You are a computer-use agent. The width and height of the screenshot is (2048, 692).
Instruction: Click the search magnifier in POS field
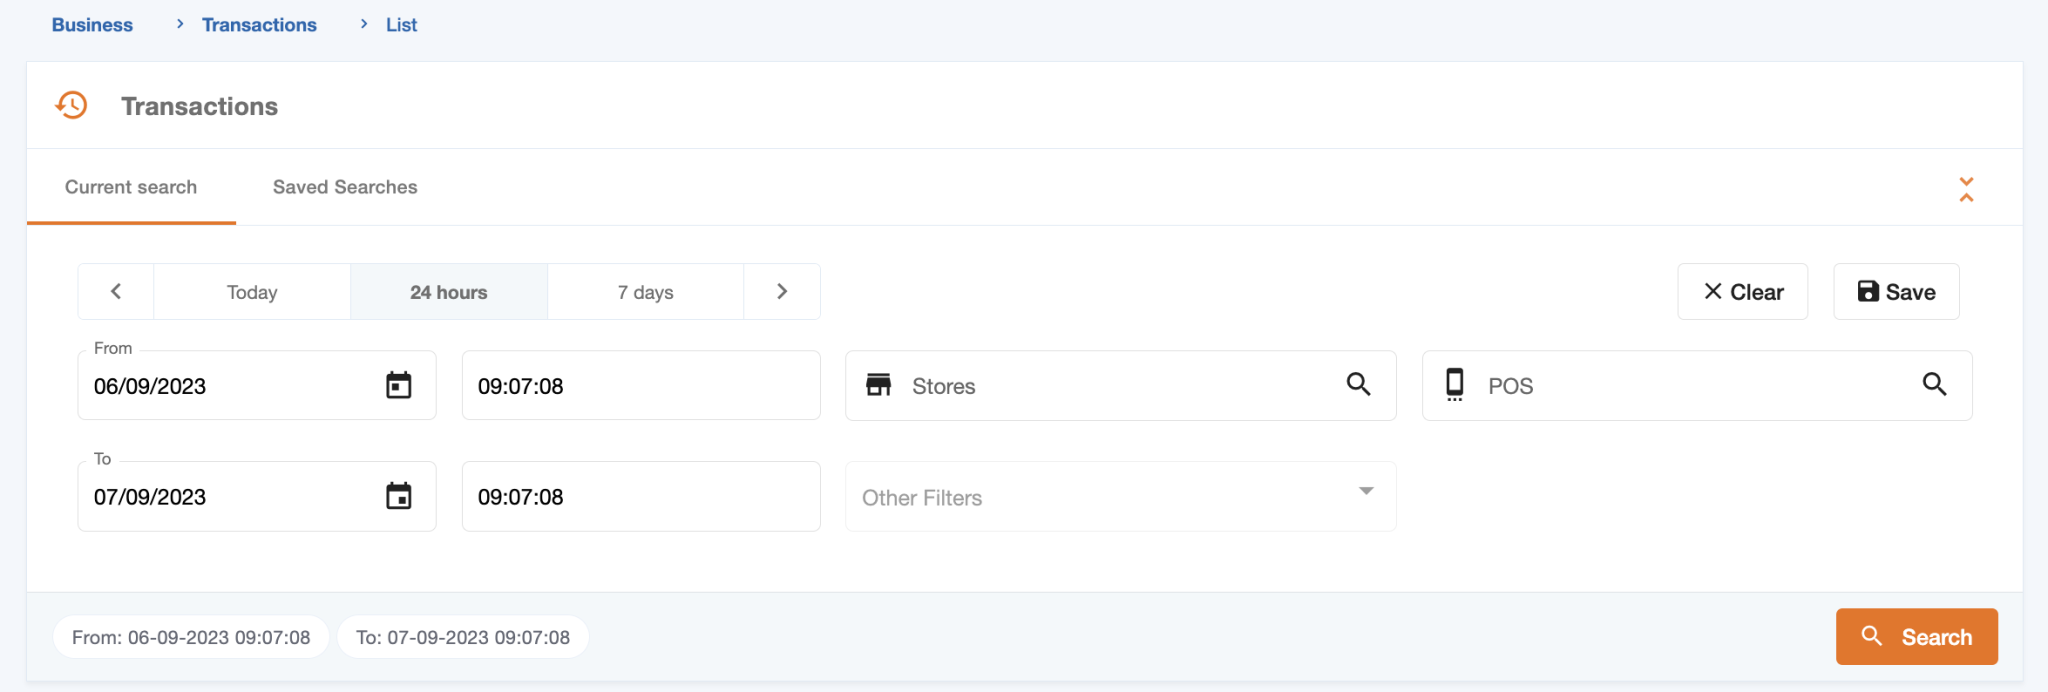[x=1935, y=385]
